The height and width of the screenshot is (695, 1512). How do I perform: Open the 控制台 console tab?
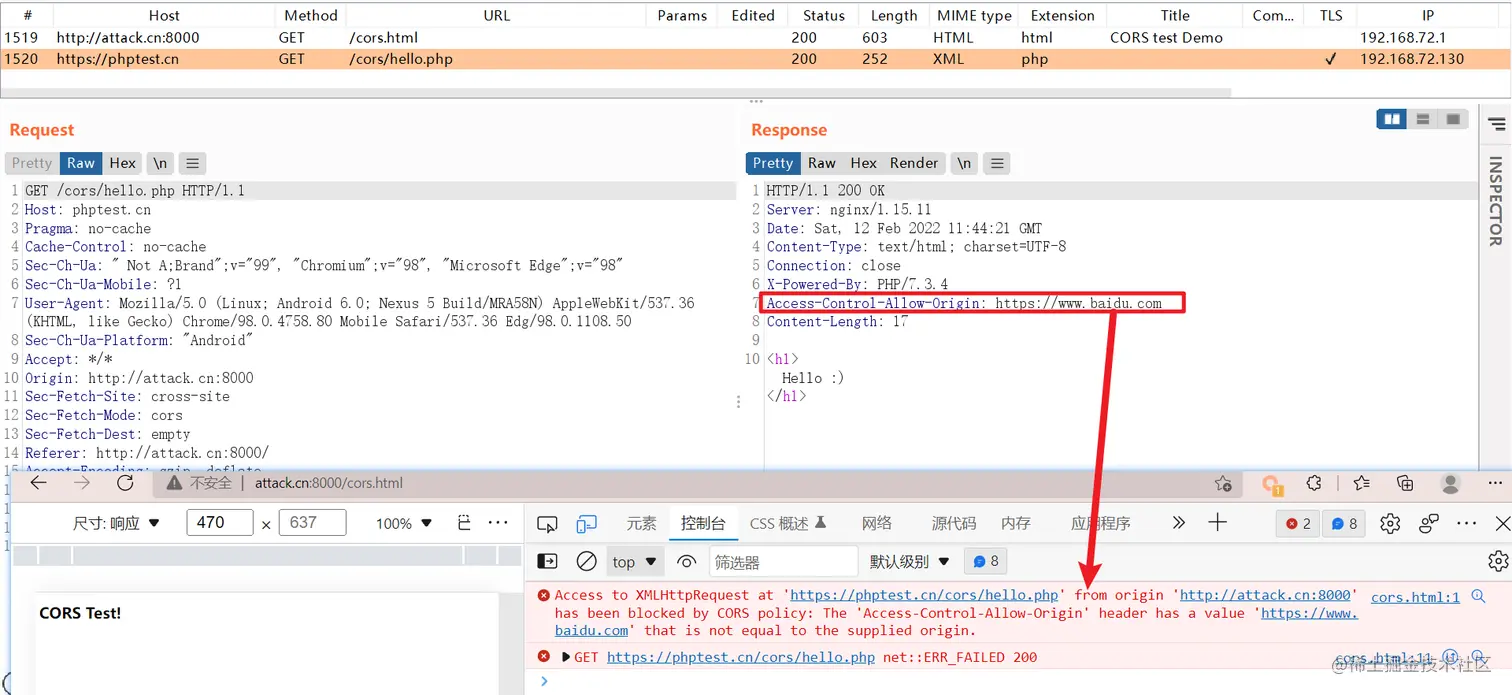click(x=703, y=523)
